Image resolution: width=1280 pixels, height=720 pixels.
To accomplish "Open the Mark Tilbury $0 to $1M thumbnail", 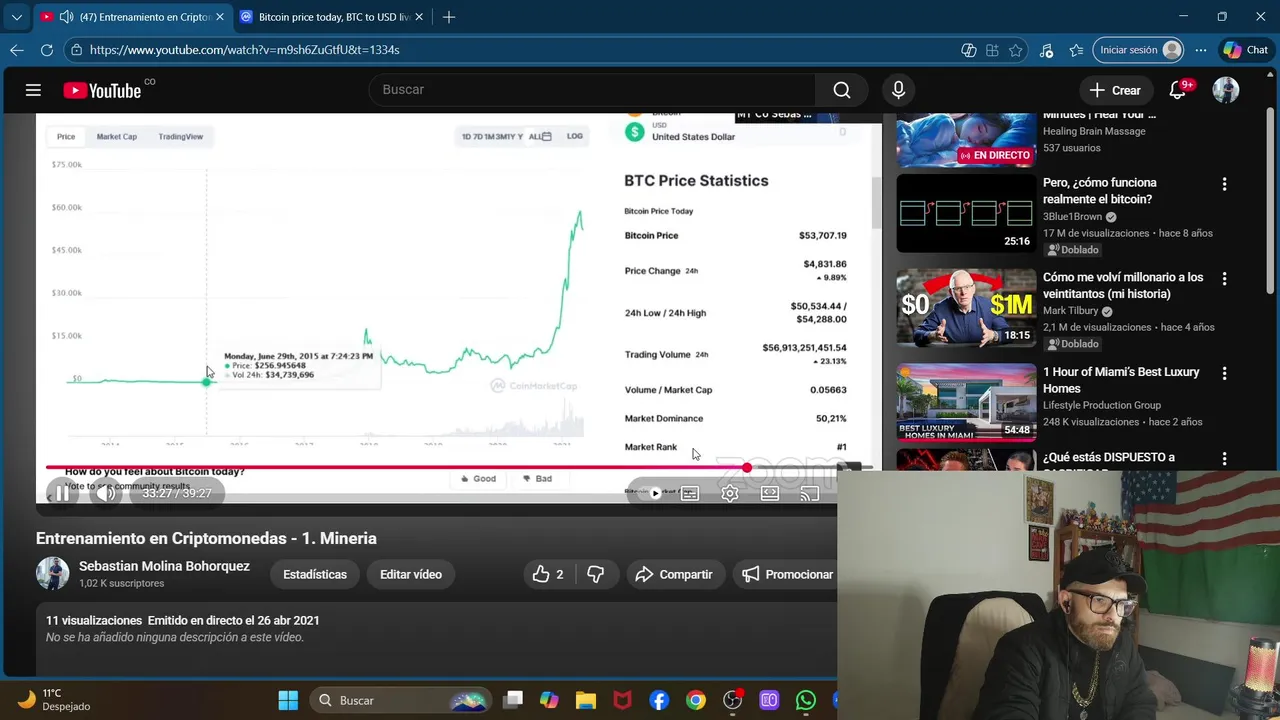I will click(966, 307).
